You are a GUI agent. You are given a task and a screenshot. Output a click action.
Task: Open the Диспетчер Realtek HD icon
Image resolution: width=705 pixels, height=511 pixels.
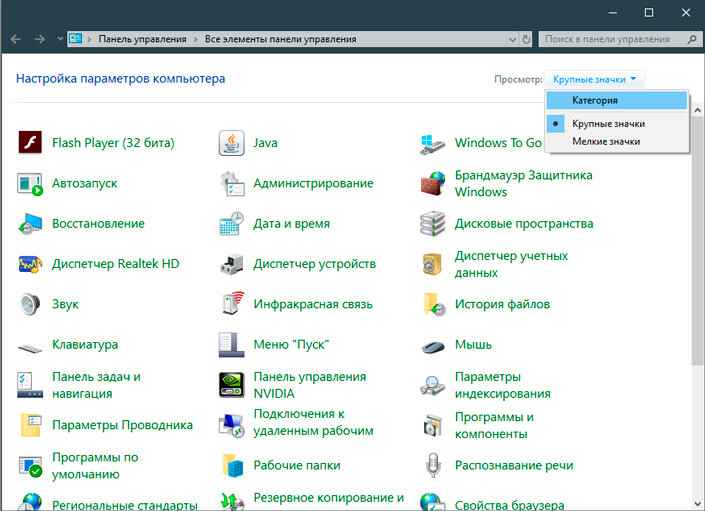point(30,264)
